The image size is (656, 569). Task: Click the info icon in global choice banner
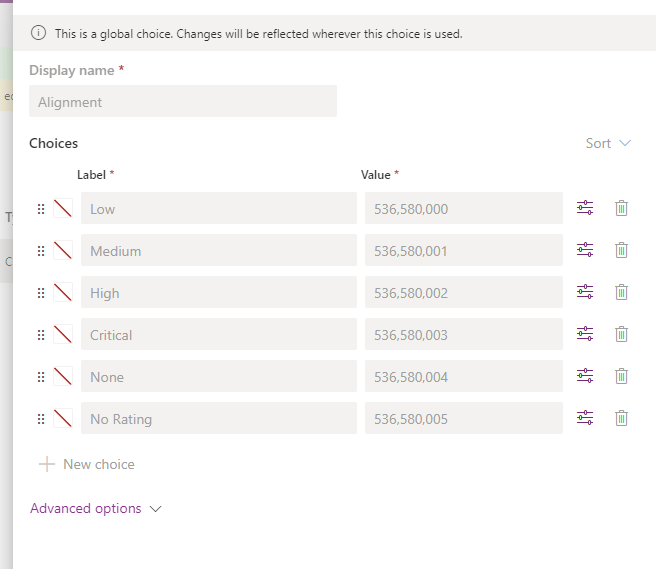[x=39, y=33]
